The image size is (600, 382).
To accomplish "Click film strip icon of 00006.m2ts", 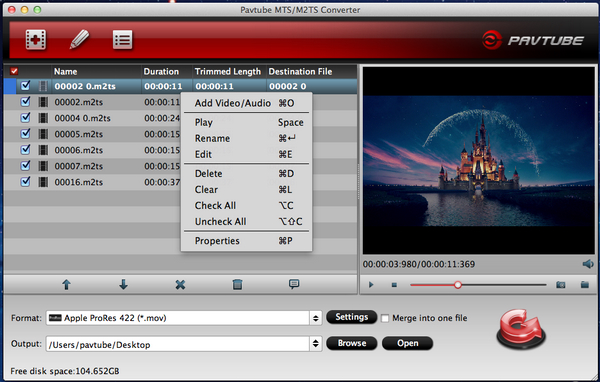I will point(43,150).
